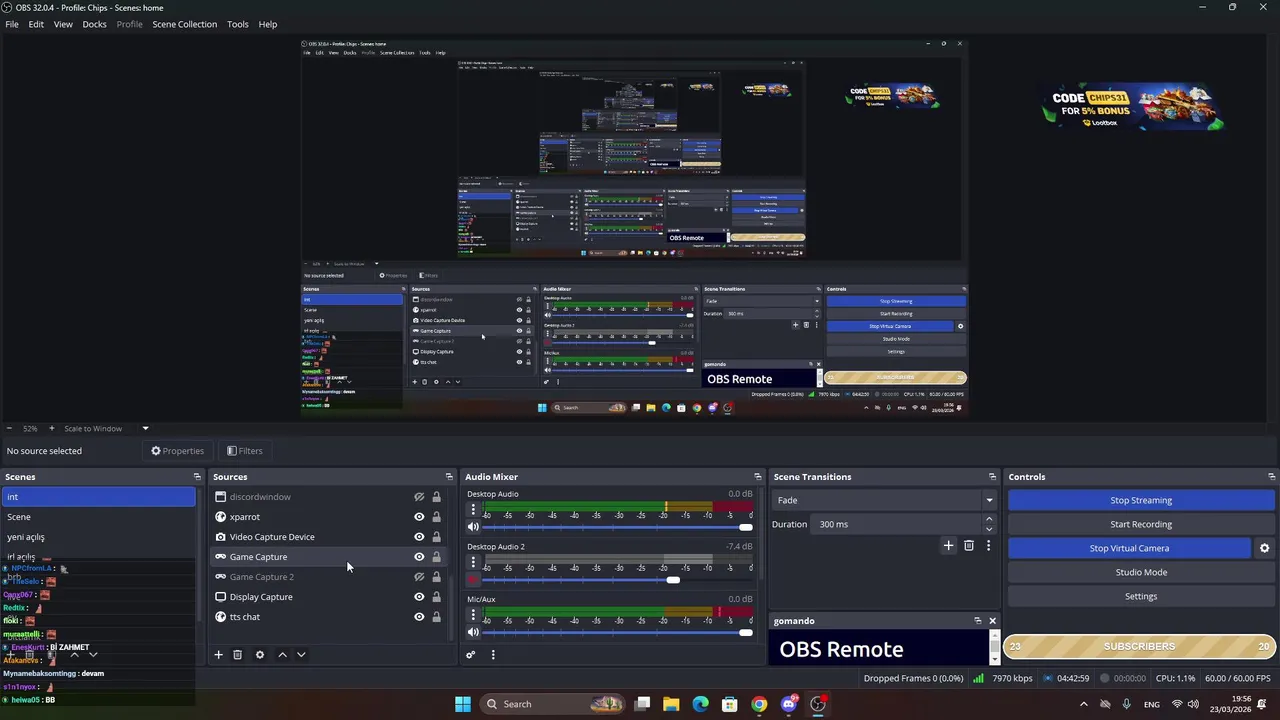The height and width of the screenshot is (720, 1280).
Task: Float the Scene Transitions dock icon
Action: (x=992, y=477)
